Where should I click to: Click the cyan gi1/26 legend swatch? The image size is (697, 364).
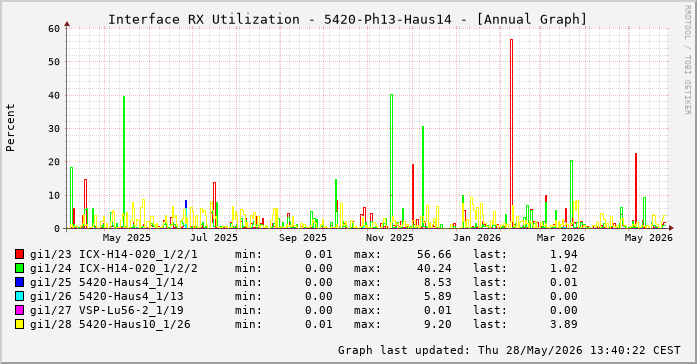[19, 296]
